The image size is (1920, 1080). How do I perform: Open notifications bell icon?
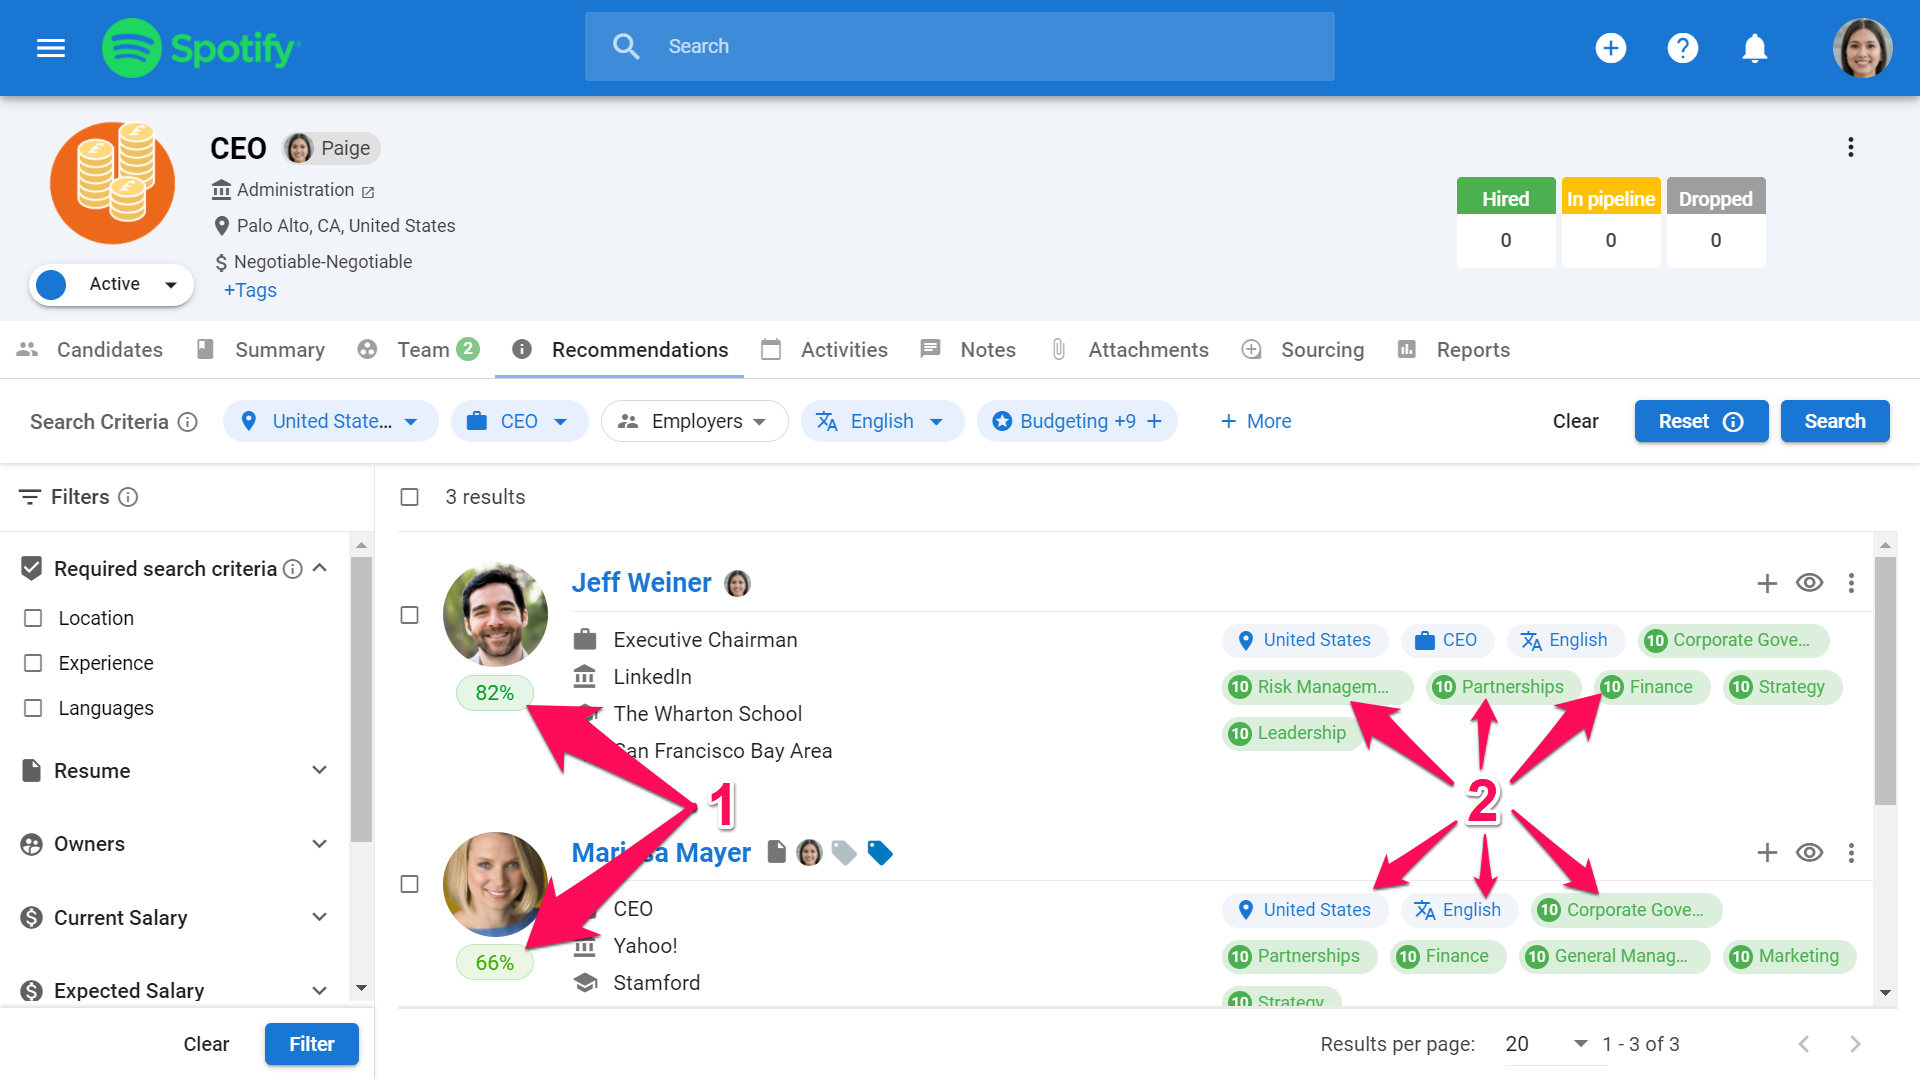click(x=1754, y=47)
